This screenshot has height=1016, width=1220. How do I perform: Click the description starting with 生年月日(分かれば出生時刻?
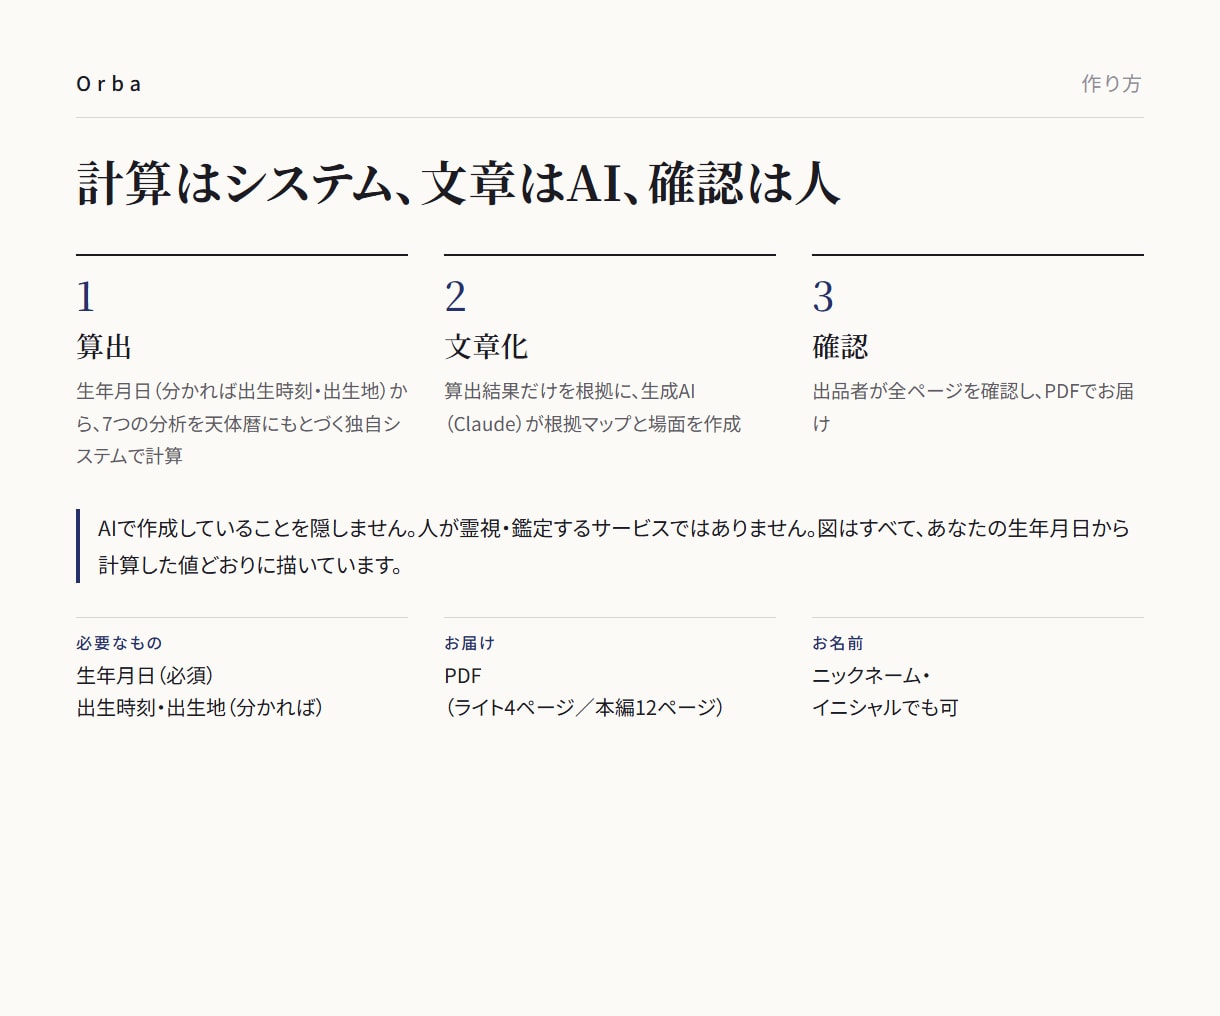[242, 423]
